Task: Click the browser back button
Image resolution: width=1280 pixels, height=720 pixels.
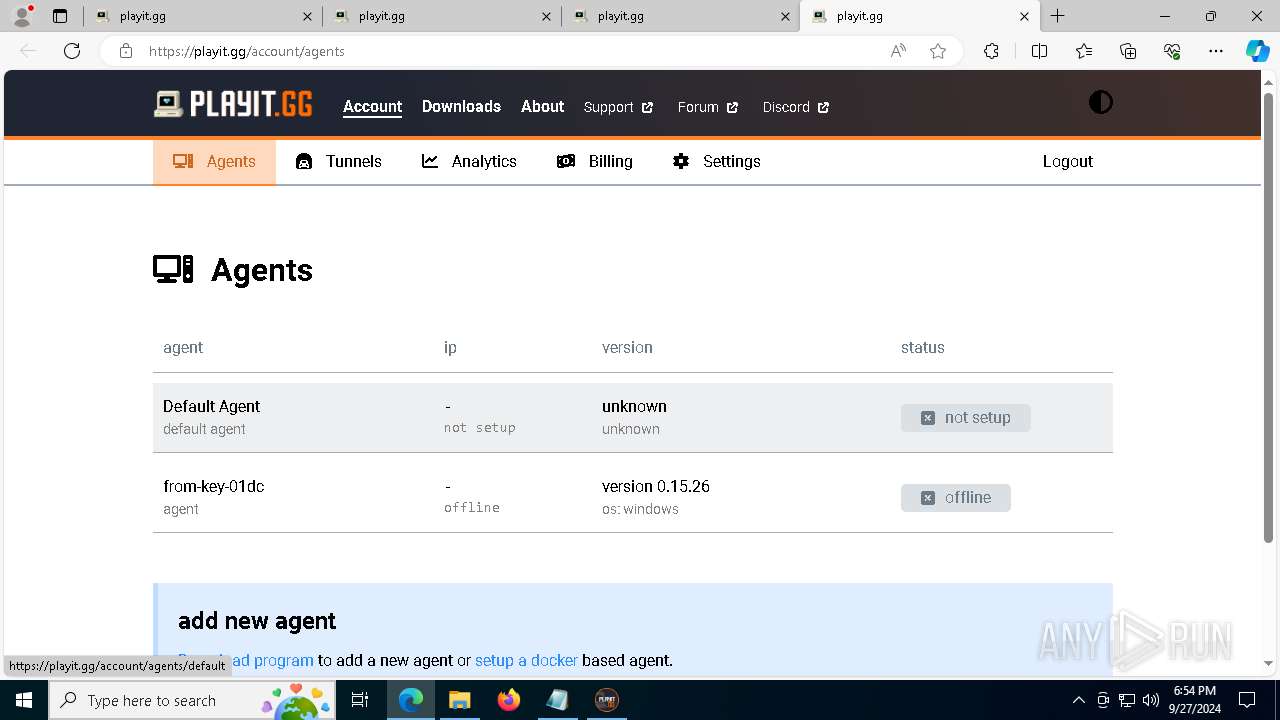Action: click(28, 51)
